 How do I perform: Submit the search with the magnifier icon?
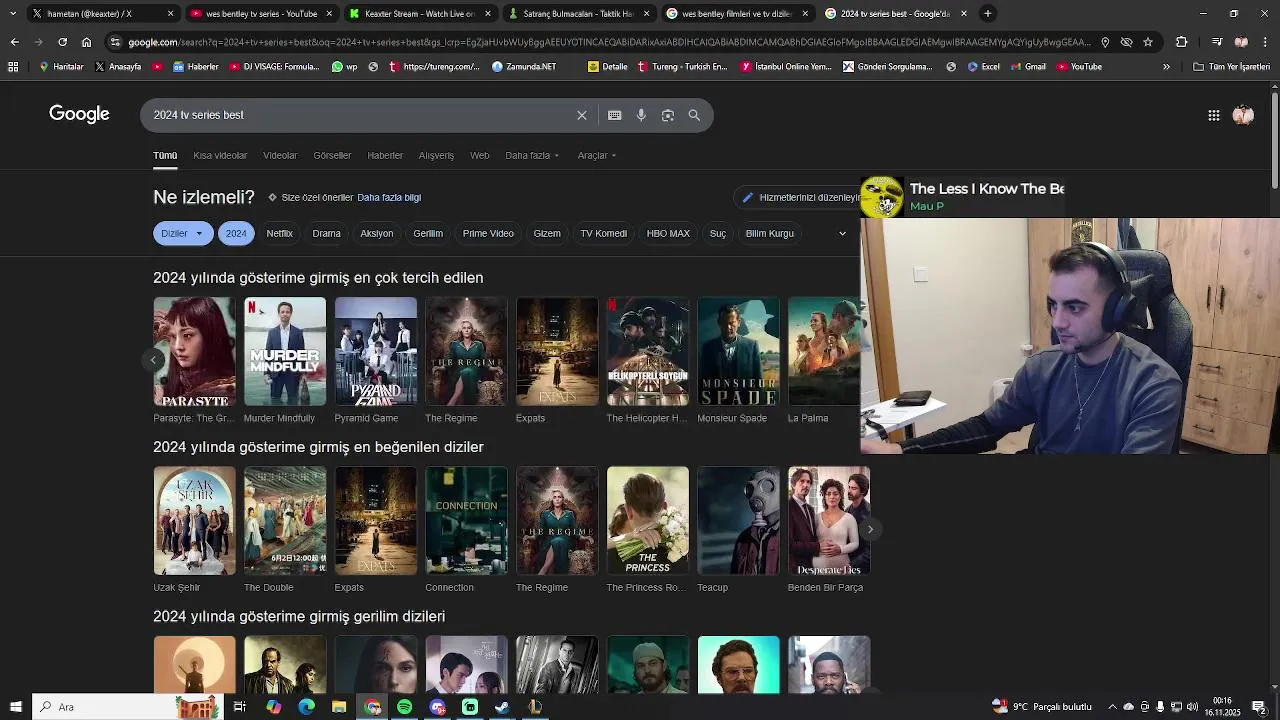[694, 115]
